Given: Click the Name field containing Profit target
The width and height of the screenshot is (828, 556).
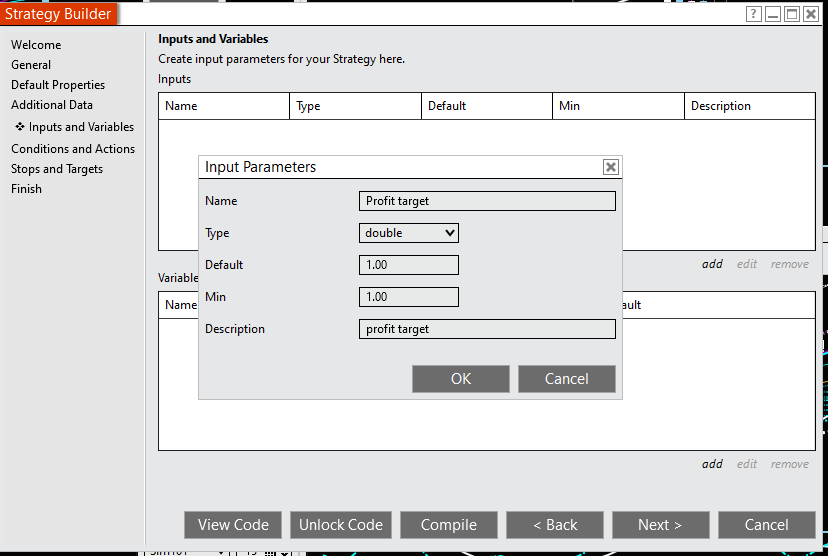Looking at the screenshot, I should (x=487, y=201).
